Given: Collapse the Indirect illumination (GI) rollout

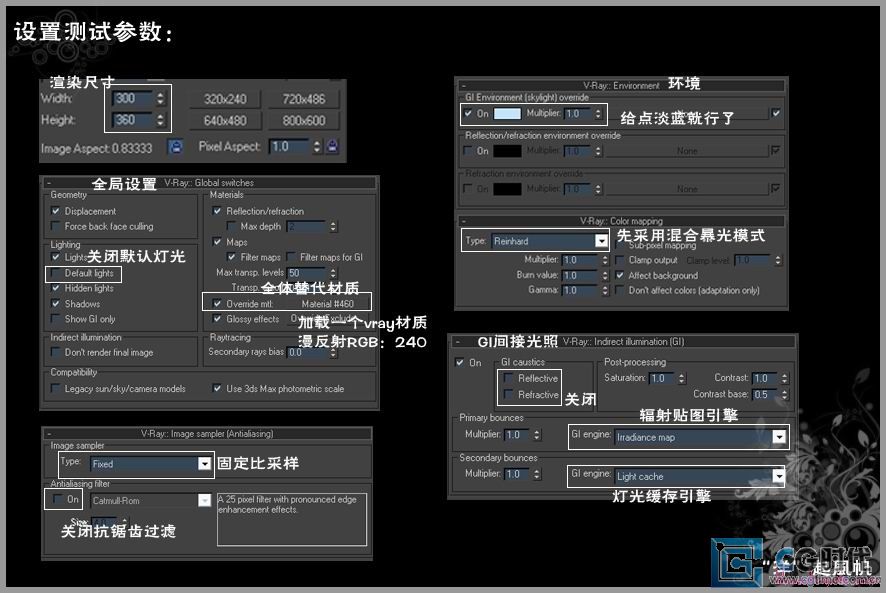Looking at the screenshot, I should (457, 342).
